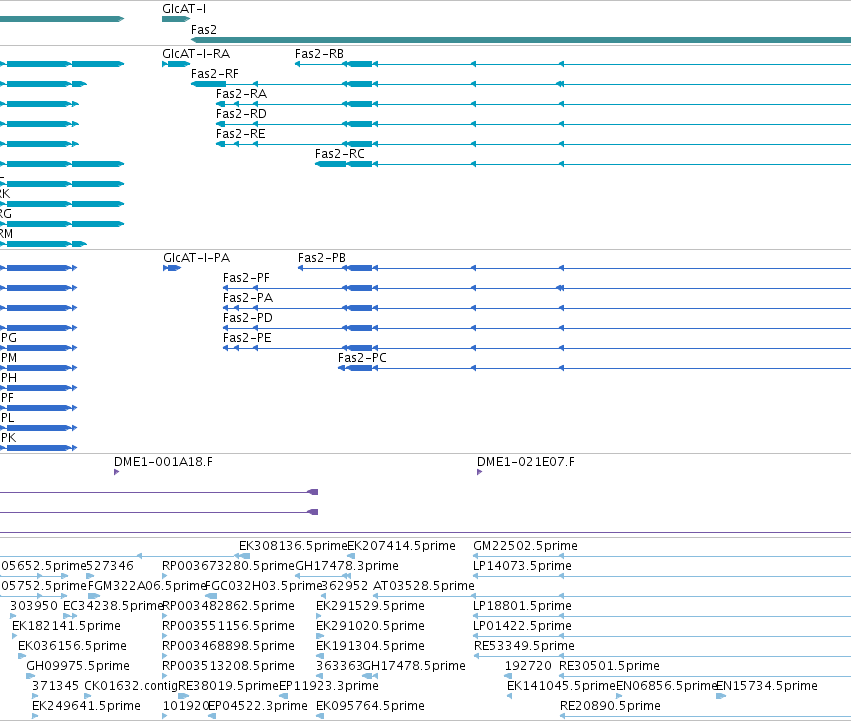Select EST RE38019.5prime
851x721 pixels.
coord(228,687)
